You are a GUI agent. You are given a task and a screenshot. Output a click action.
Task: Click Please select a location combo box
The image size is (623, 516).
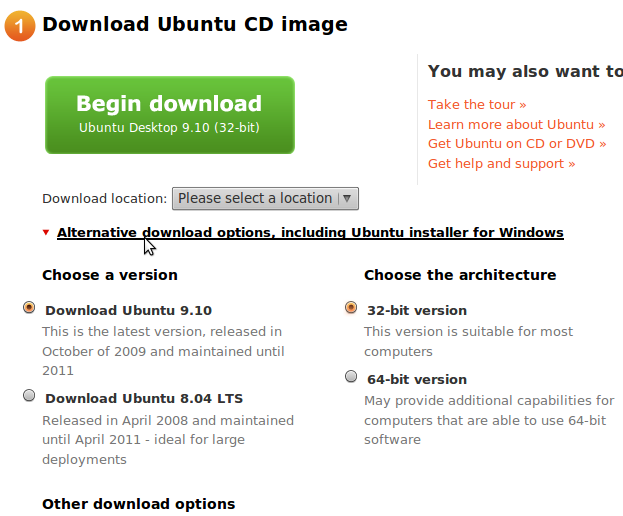point(265,198)
